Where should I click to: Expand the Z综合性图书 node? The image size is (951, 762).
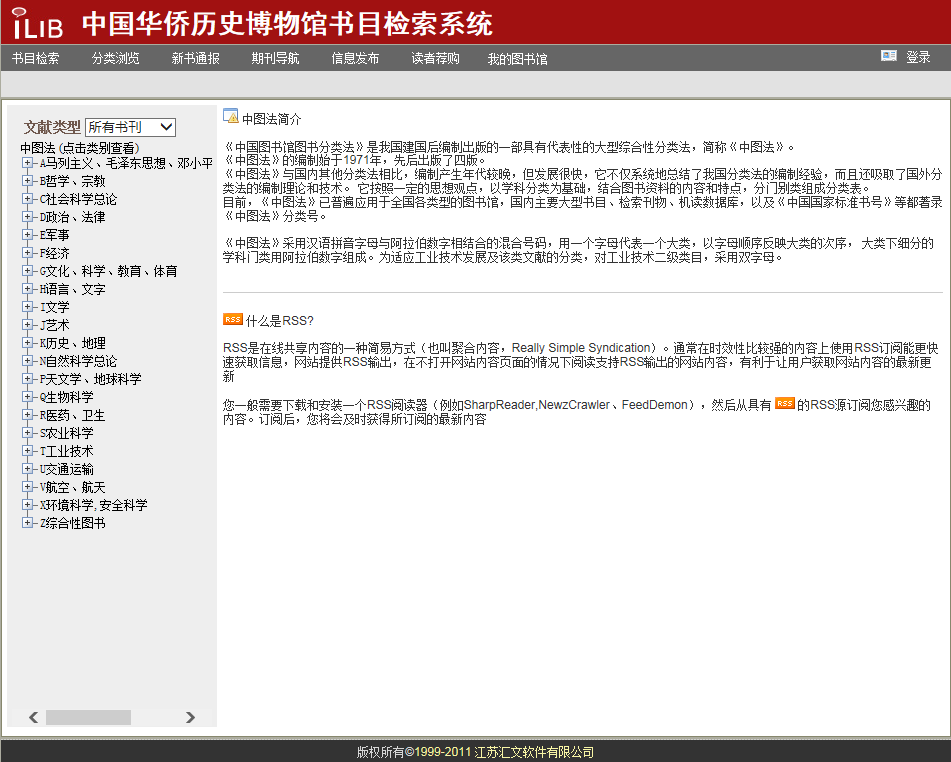28,523
